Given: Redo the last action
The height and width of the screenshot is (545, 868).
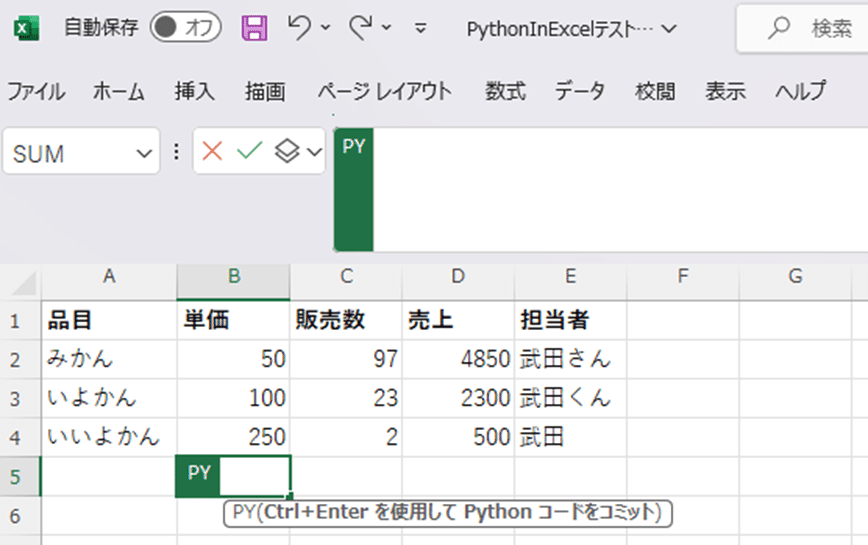Looking at the screenshot, I should (361, 28).
